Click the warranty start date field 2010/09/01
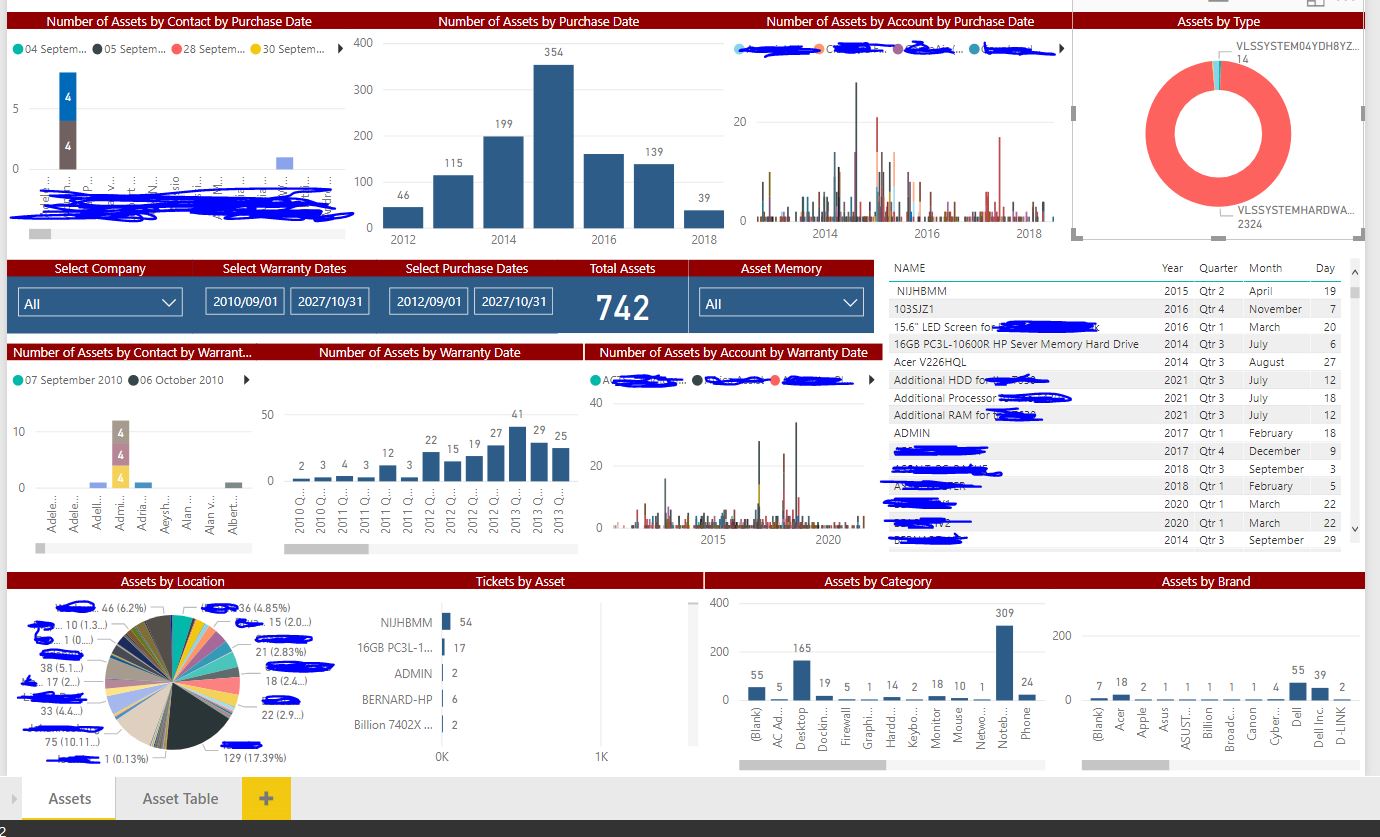Image resolution: width=1380 pixels, height=837 pixels. pyautogui.click(x=245, y=302)
